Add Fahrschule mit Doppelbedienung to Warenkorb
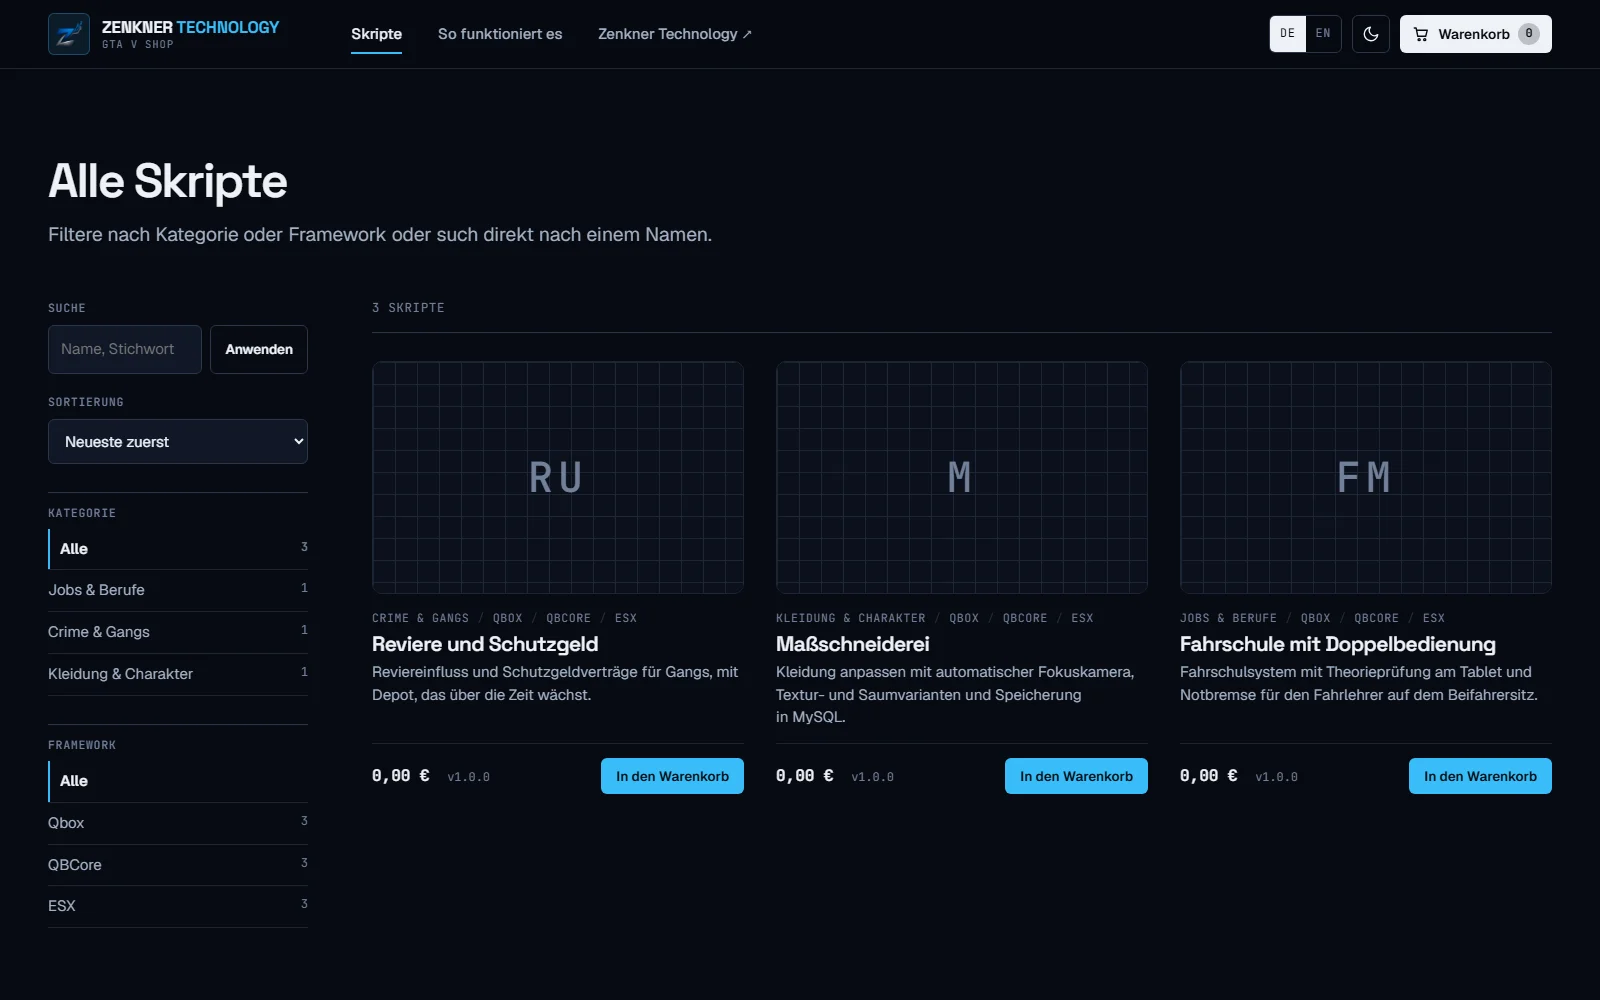This screenshot has height=1000, width=1600. click(1480, 776)
